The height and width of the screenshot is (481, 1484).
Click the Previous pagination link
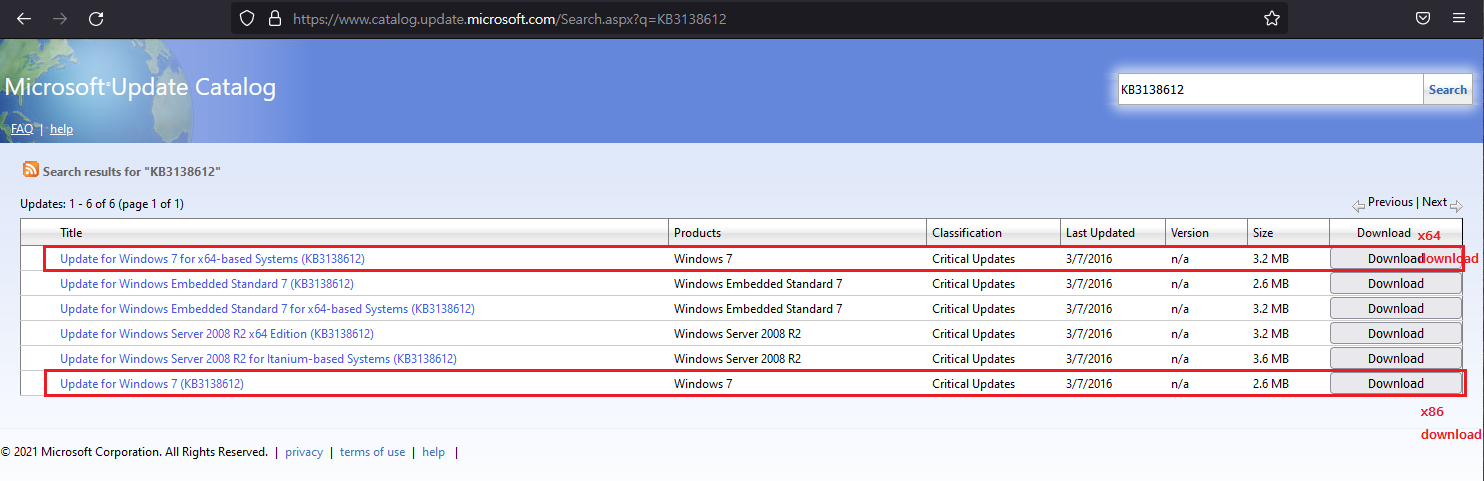pos(1390,202)
